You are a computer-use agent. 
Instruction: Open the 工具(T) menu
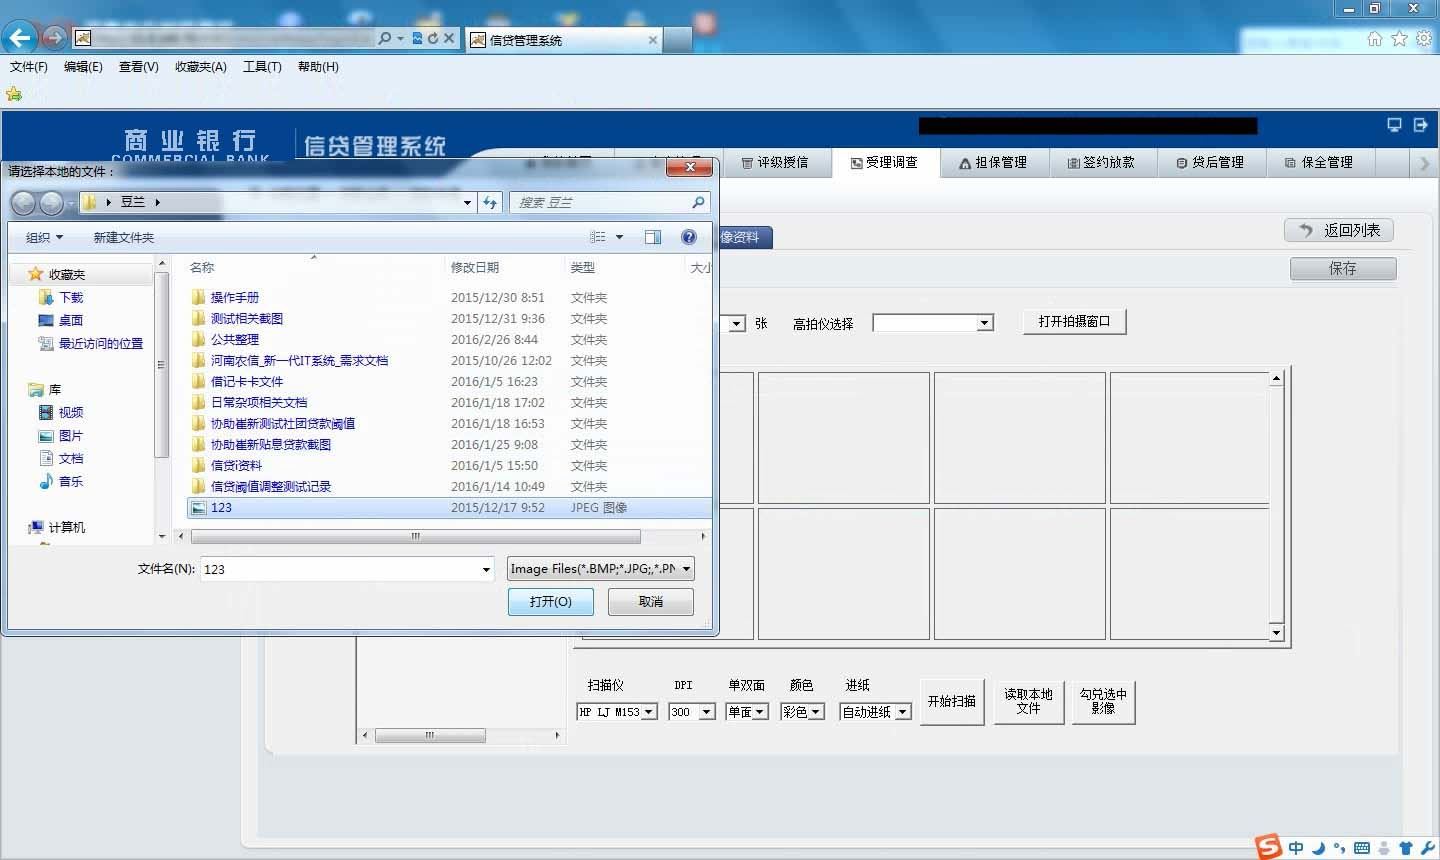tap(262, 67)
